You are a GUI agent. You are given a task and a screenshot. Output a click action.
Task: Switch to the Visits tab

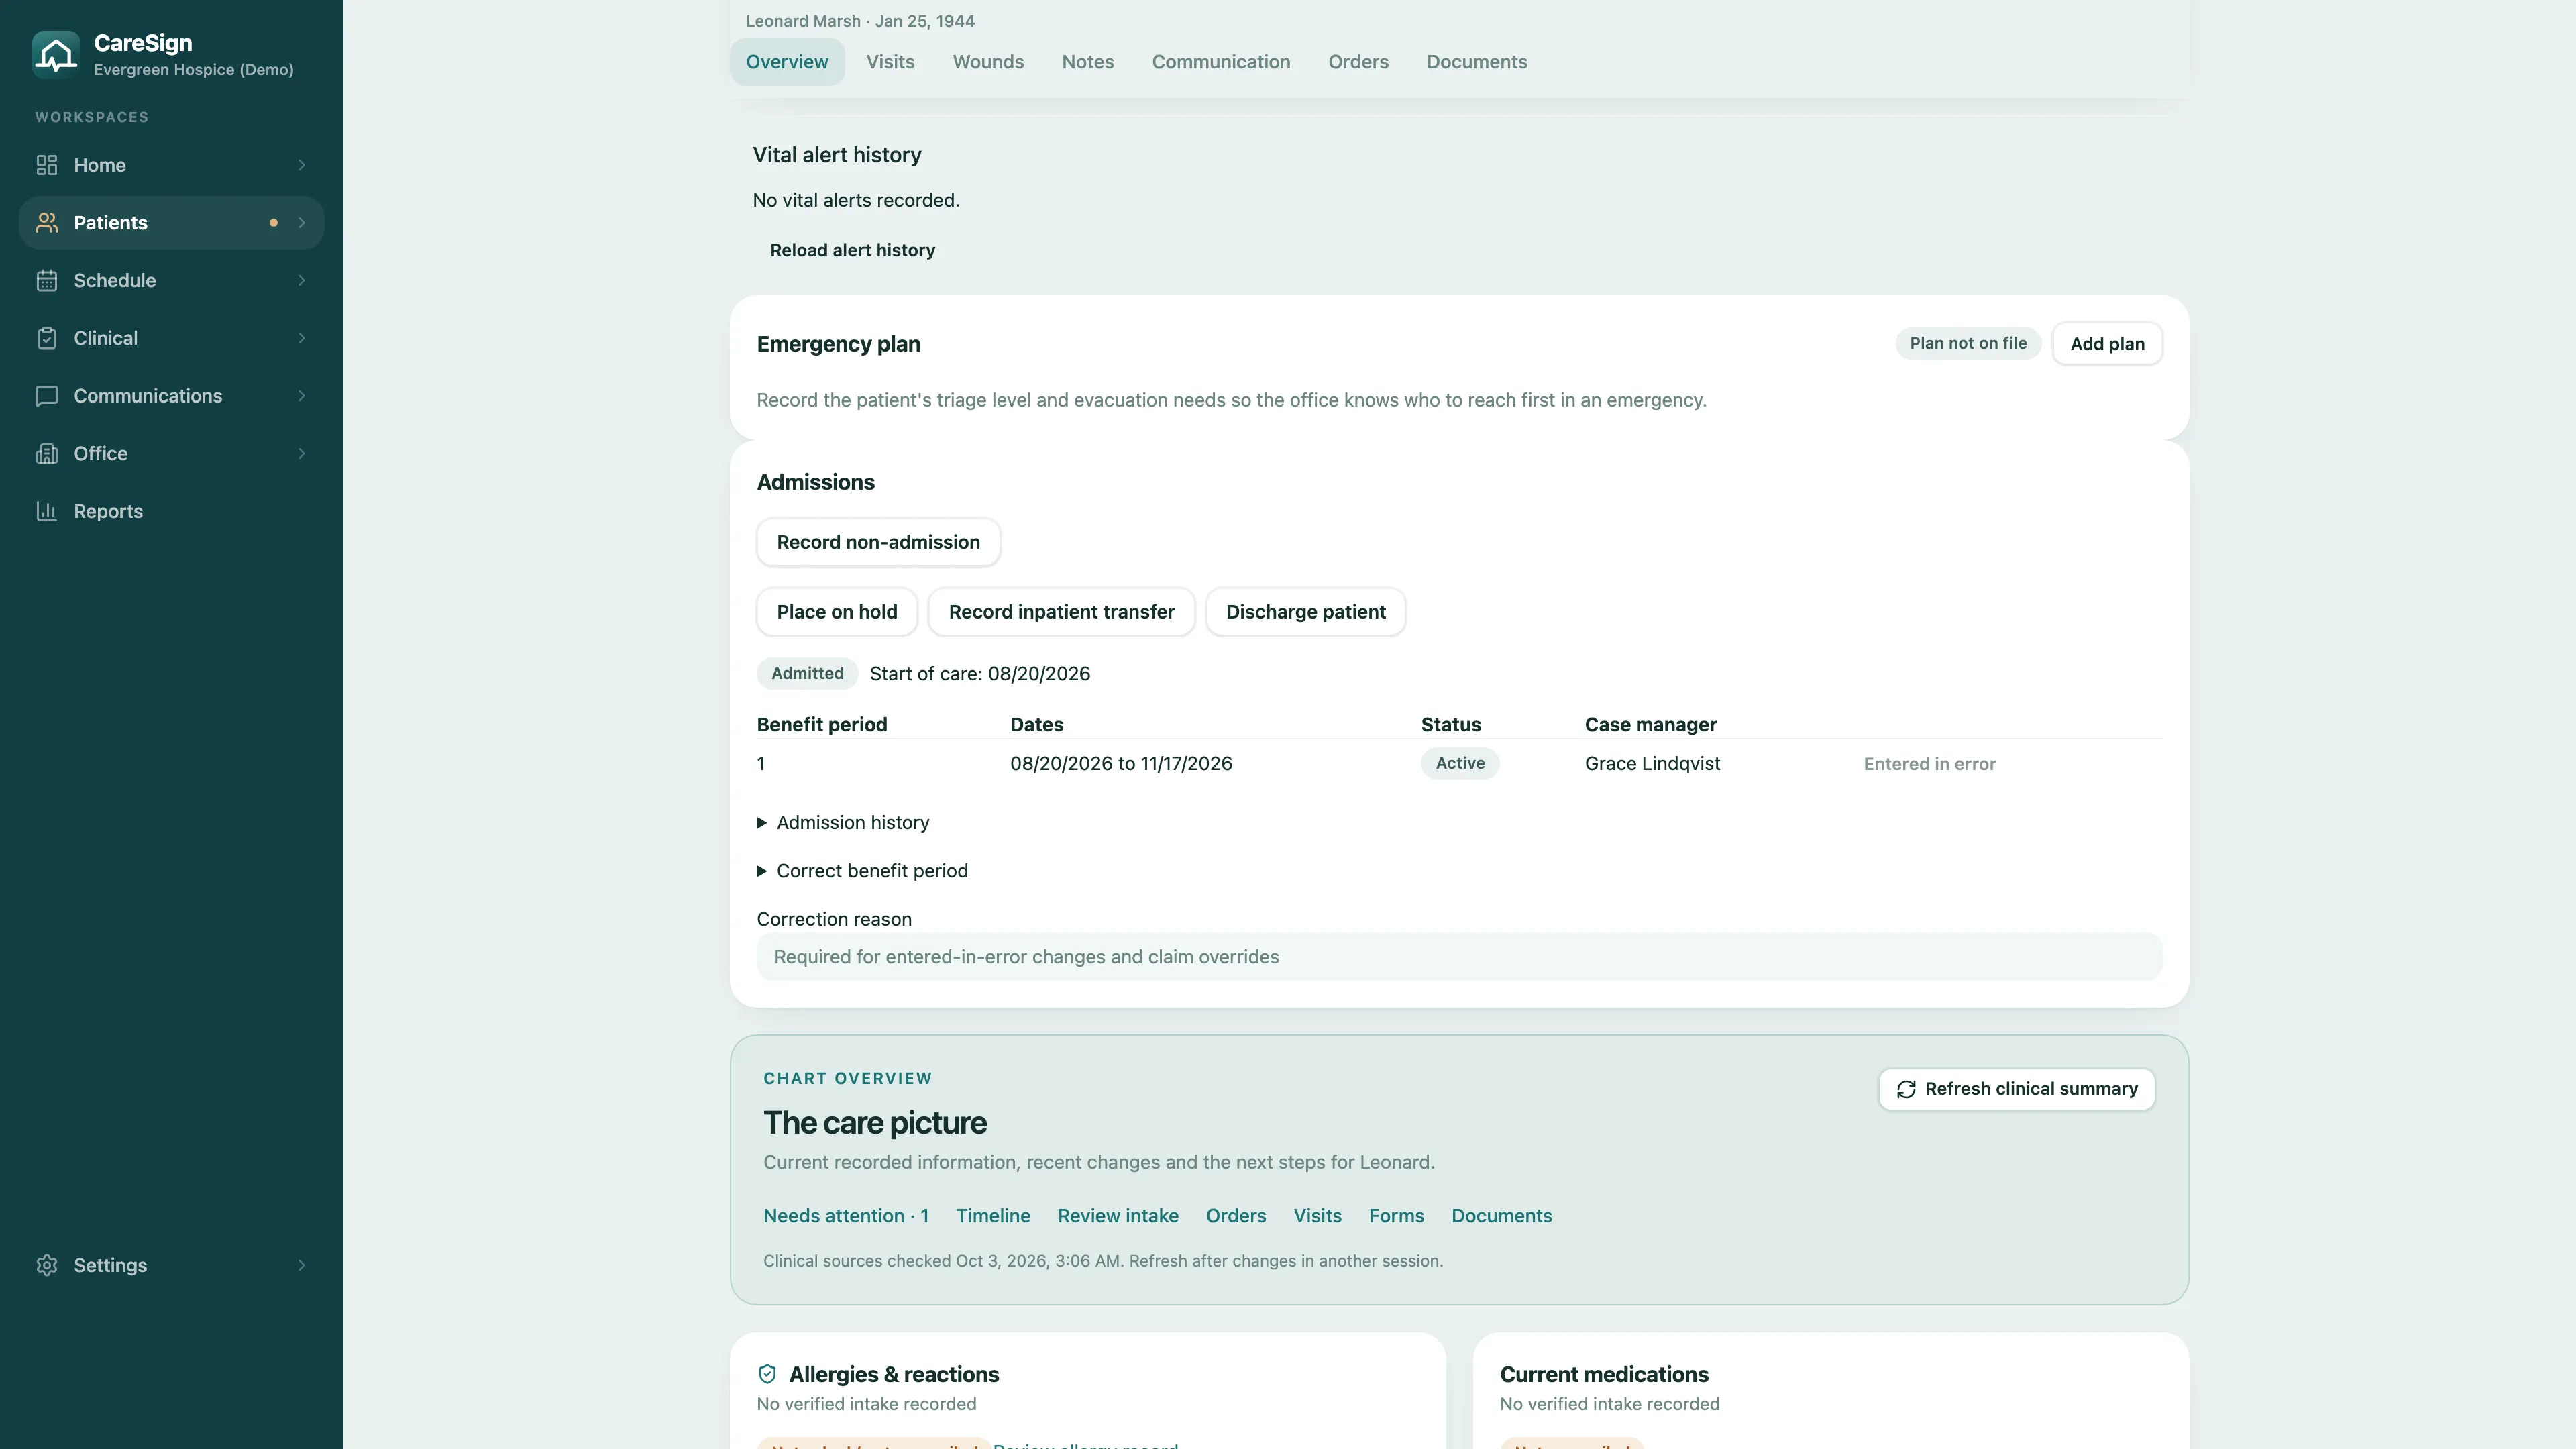(890, 62)
